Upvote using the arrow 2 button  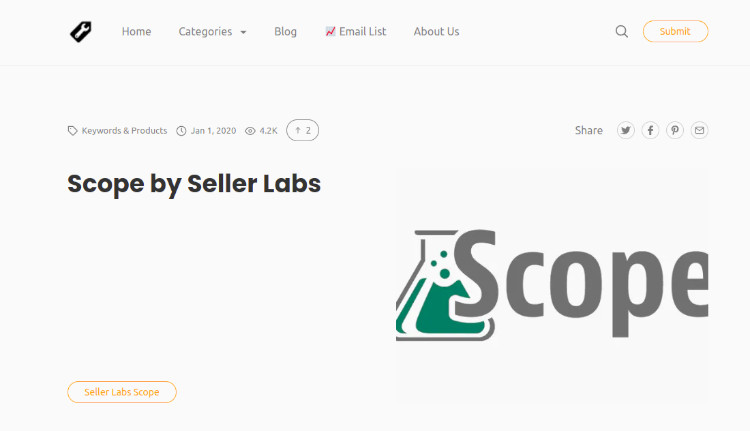pos(302,130)
